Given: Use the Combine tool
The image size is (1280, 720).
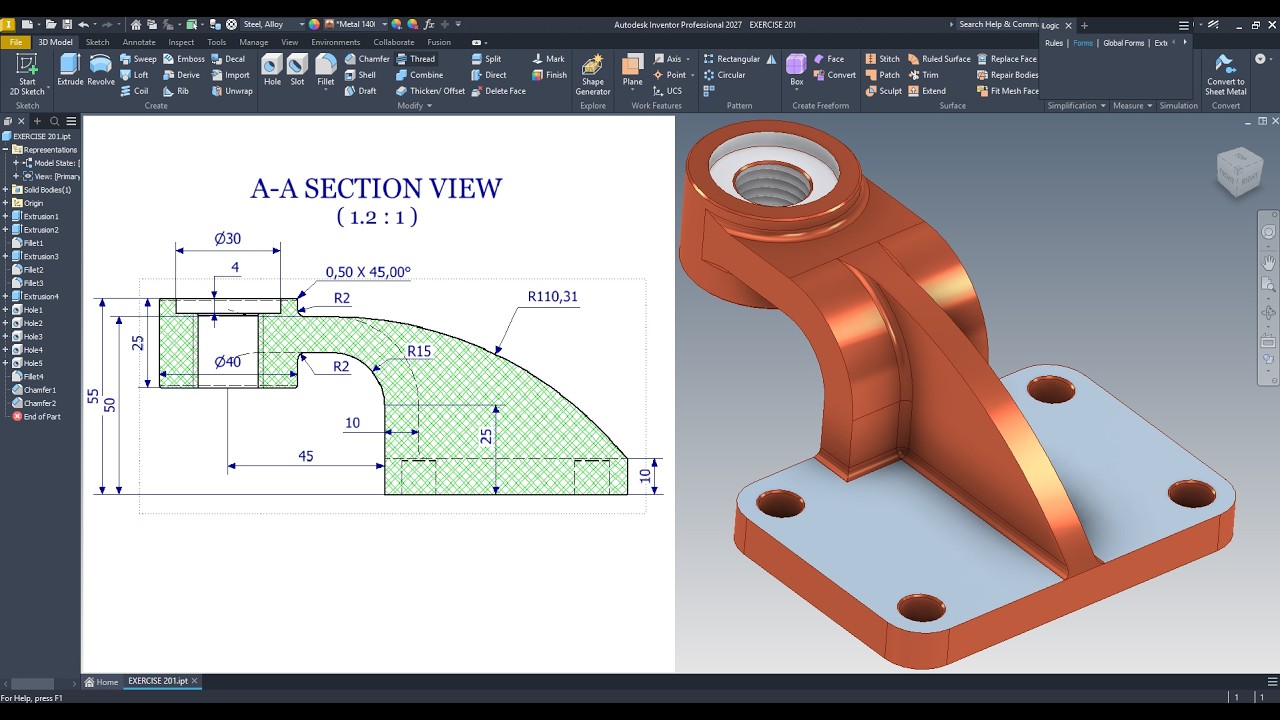Looking at the screenshot, I should 419,75.
